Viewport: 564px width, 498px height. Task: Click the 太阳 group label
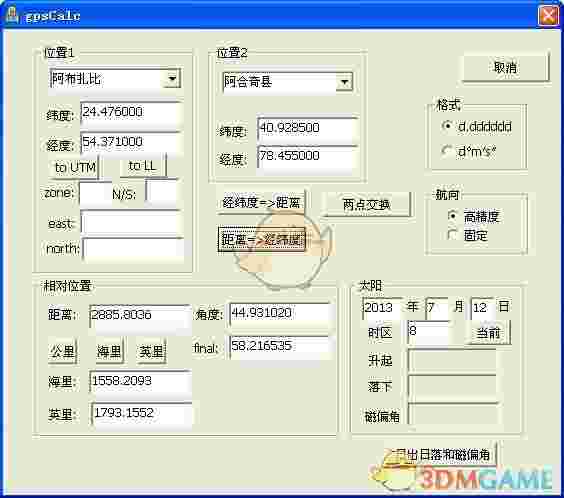click(370, 285)
